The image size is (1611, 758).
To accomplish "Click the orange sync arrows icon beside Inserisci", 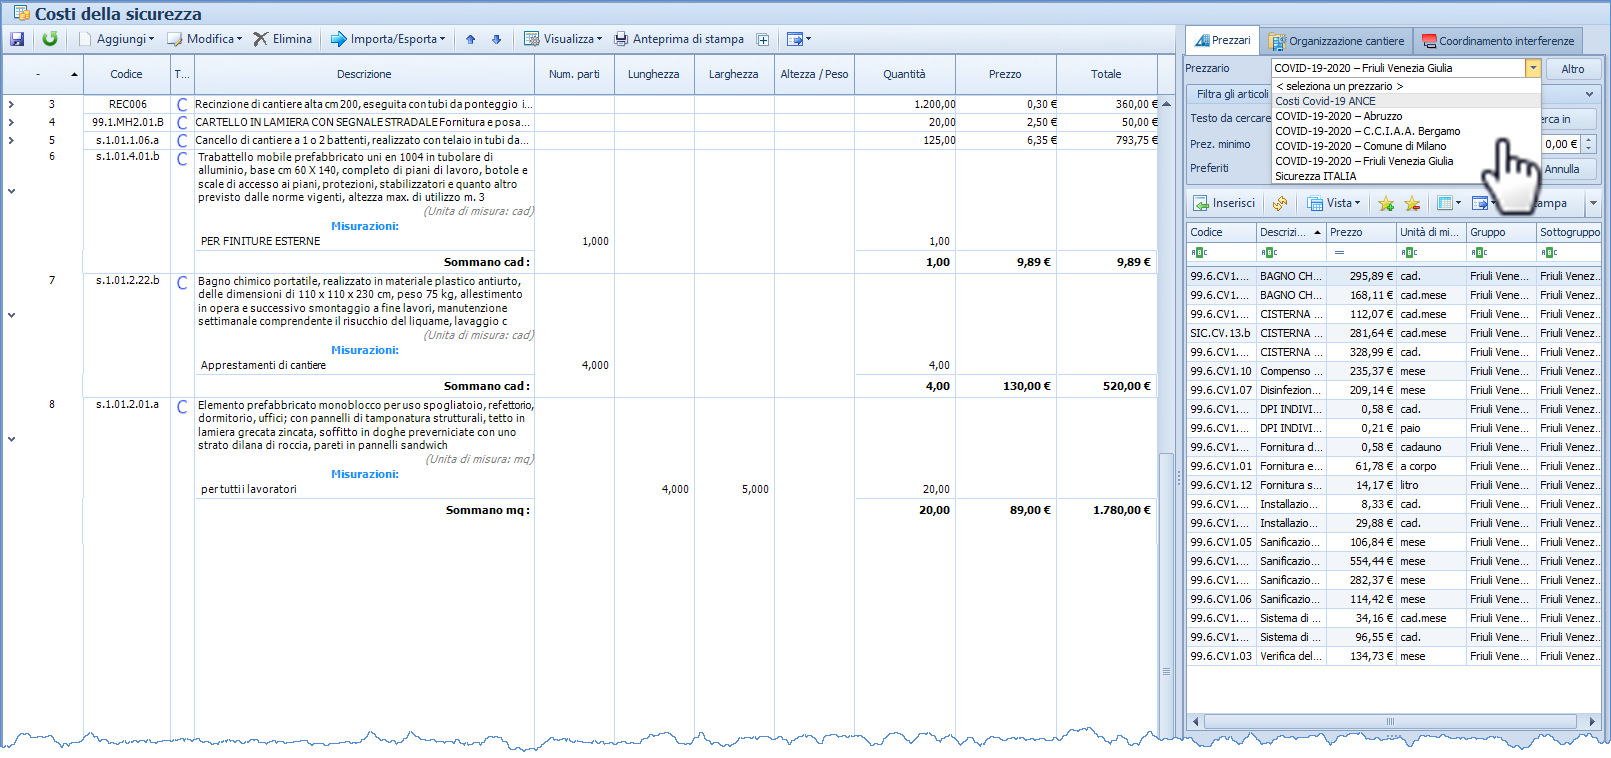I will pyautogui.click(x=1280, y=203).
